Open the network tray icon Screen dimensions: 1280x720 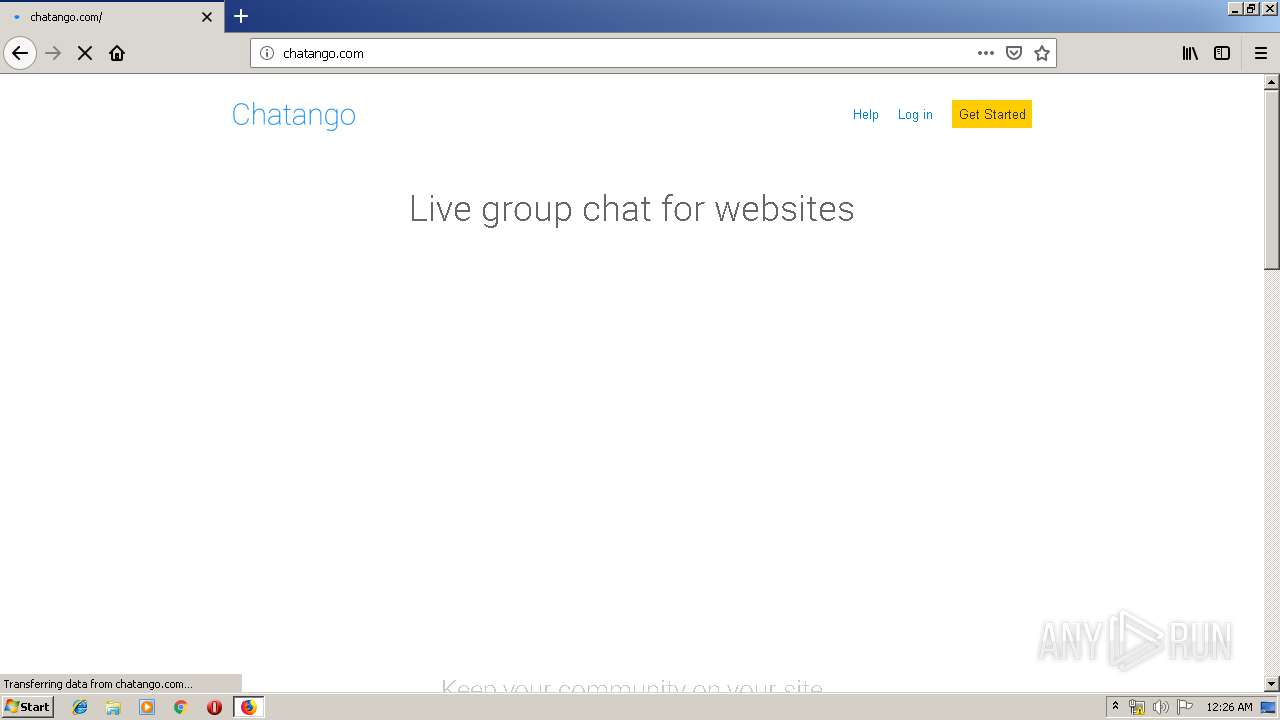coord(1137,707)
